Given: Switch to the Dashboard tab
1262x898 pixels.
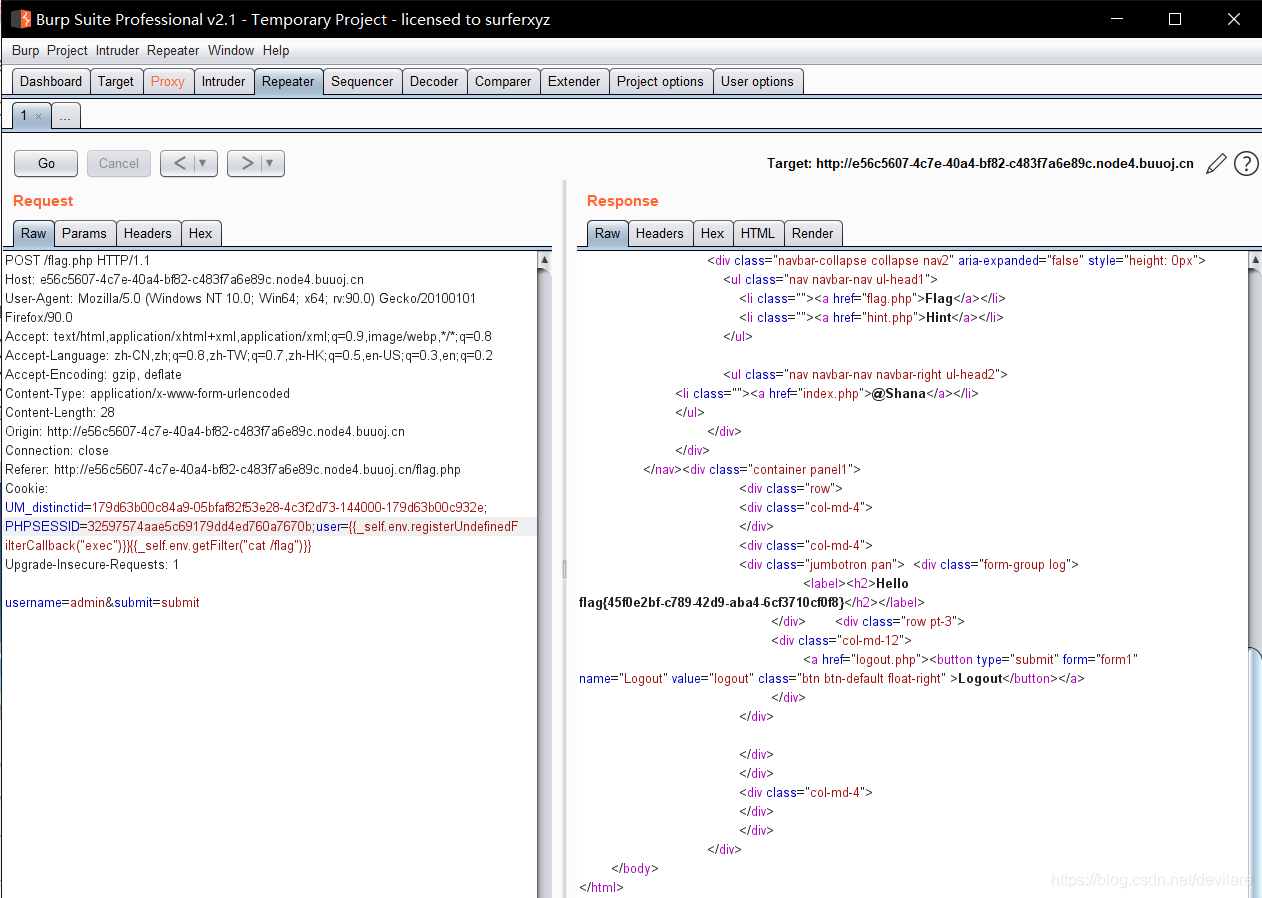Looking at the screenshot, I should pyautogui.click(x=51, y=82).
